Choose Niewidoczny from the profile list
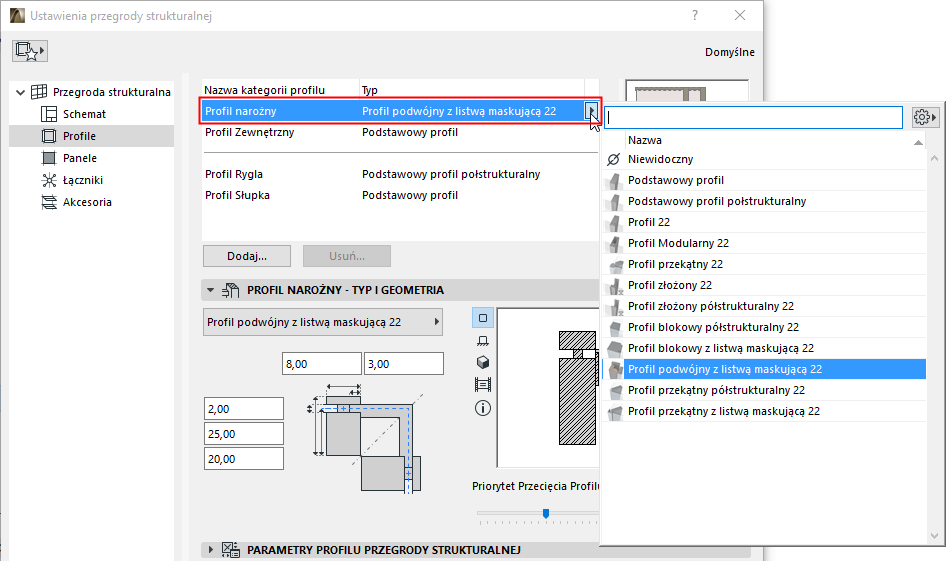Image resolution: width=946 pixels, height=561 pixels. (764, 159)
